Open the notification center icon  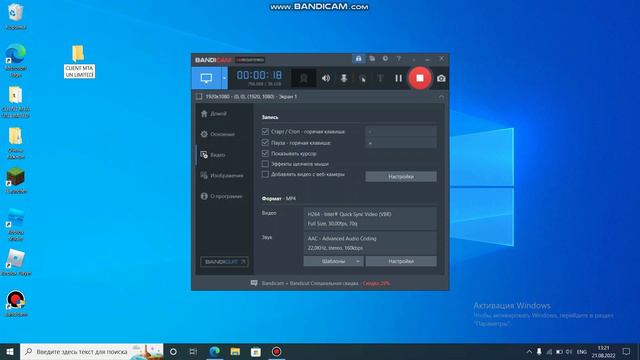627,351
